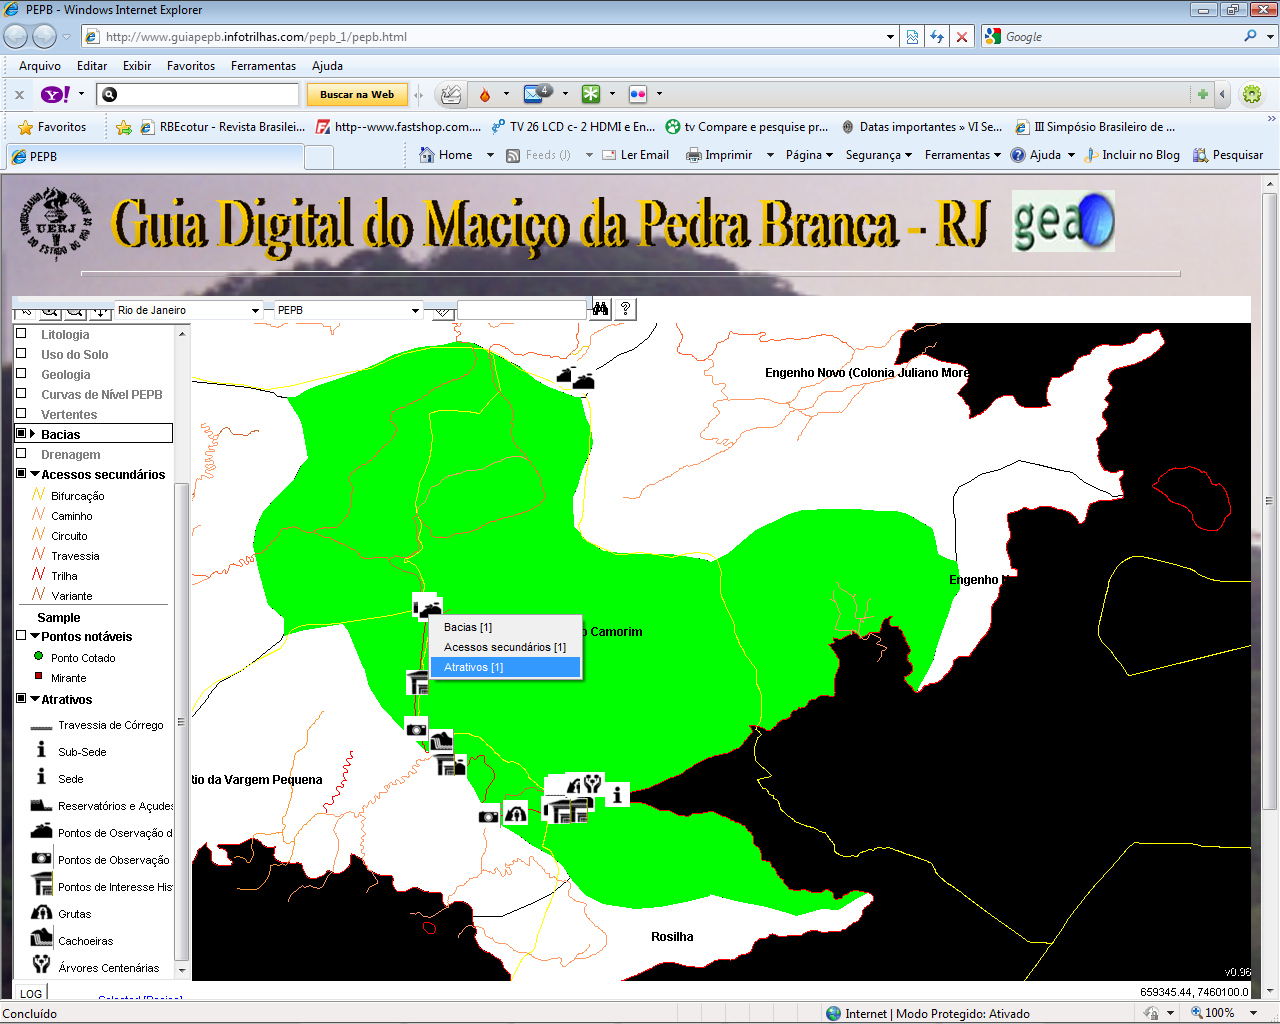
Task: Select Acessos secundários [1] in the context menu
Action: point(506,647)
